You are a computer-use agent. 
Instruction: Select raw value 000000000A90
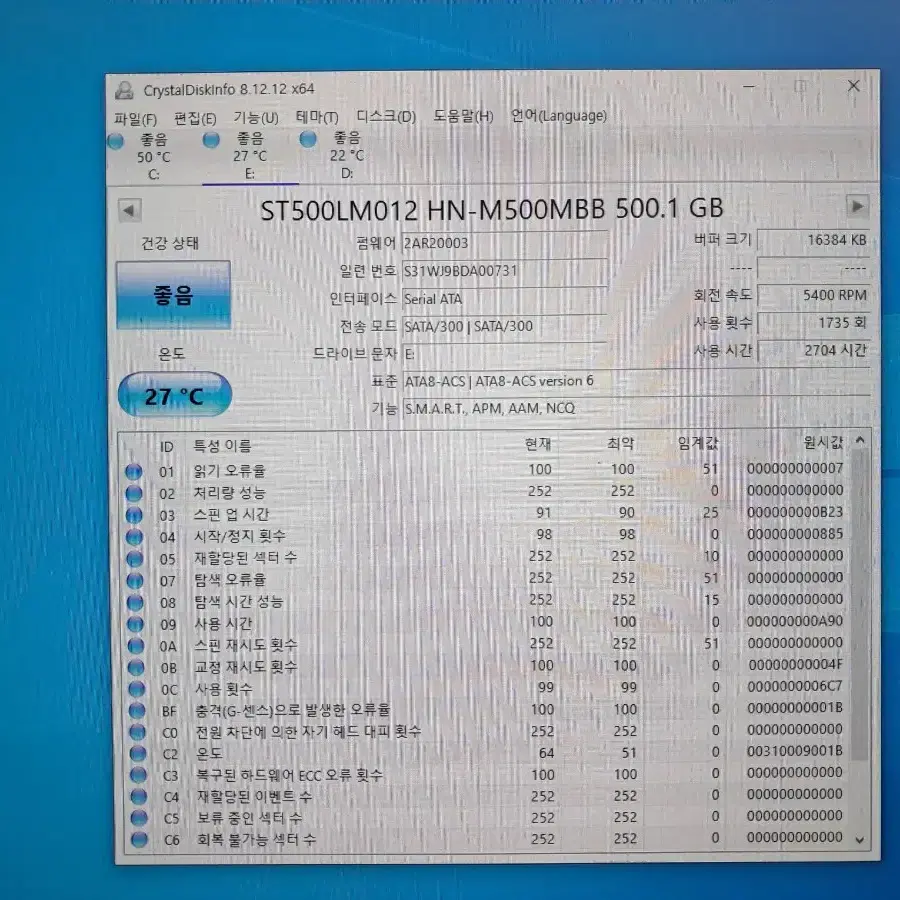795,620
